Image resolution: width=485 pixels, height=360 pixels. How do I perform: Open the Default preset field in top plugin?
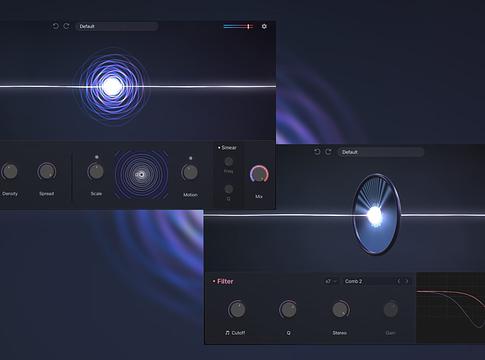(x=116, y=26)
